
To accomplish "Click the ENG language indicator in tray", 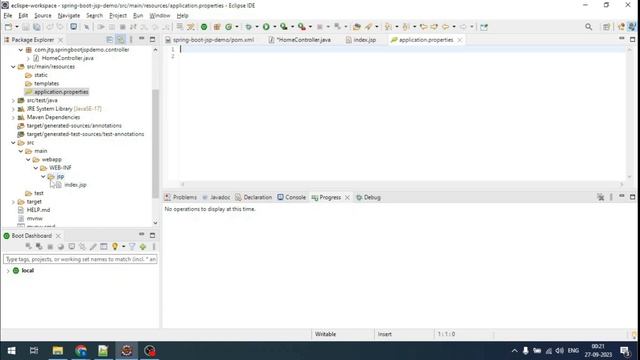I will tap(573, 351).
